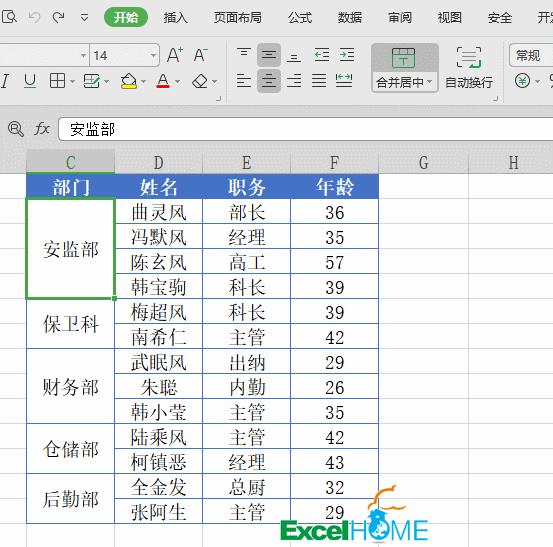Align text left
The width and height of the screenshot is (553, 547).
[244, 81]
